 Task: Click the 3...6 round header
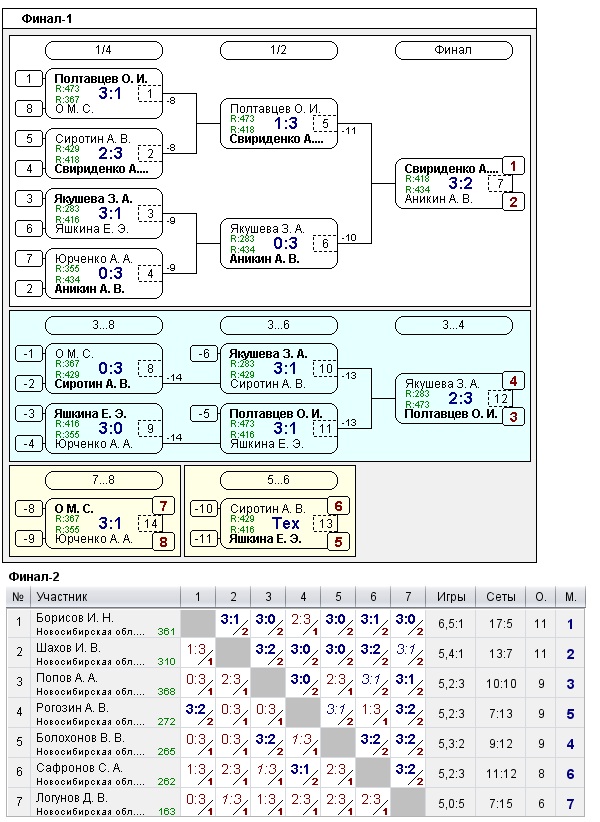click(279, 325)
